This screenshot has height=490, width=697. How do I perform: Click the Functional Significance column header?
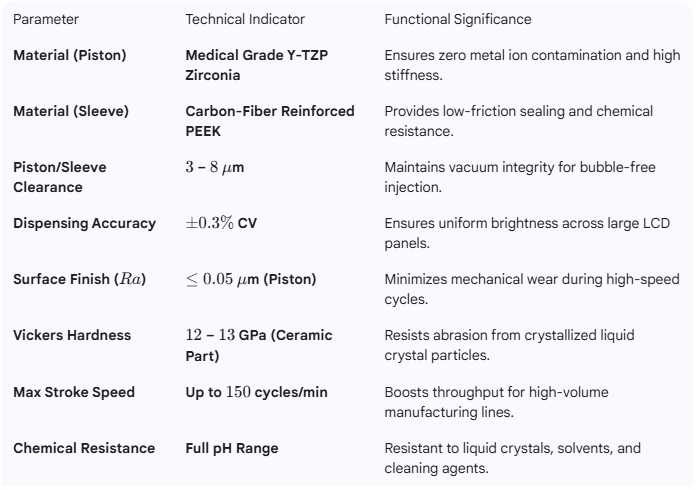(458, 19)
